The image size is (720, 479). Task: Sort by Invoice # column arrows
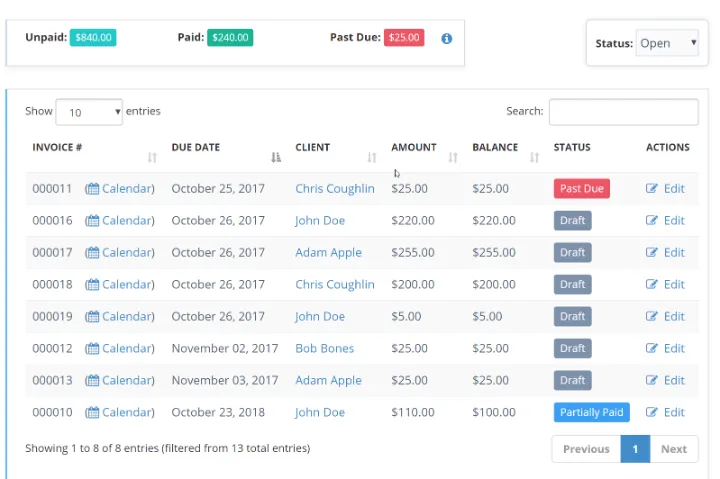pyautogui.click(x=152, y=158)
